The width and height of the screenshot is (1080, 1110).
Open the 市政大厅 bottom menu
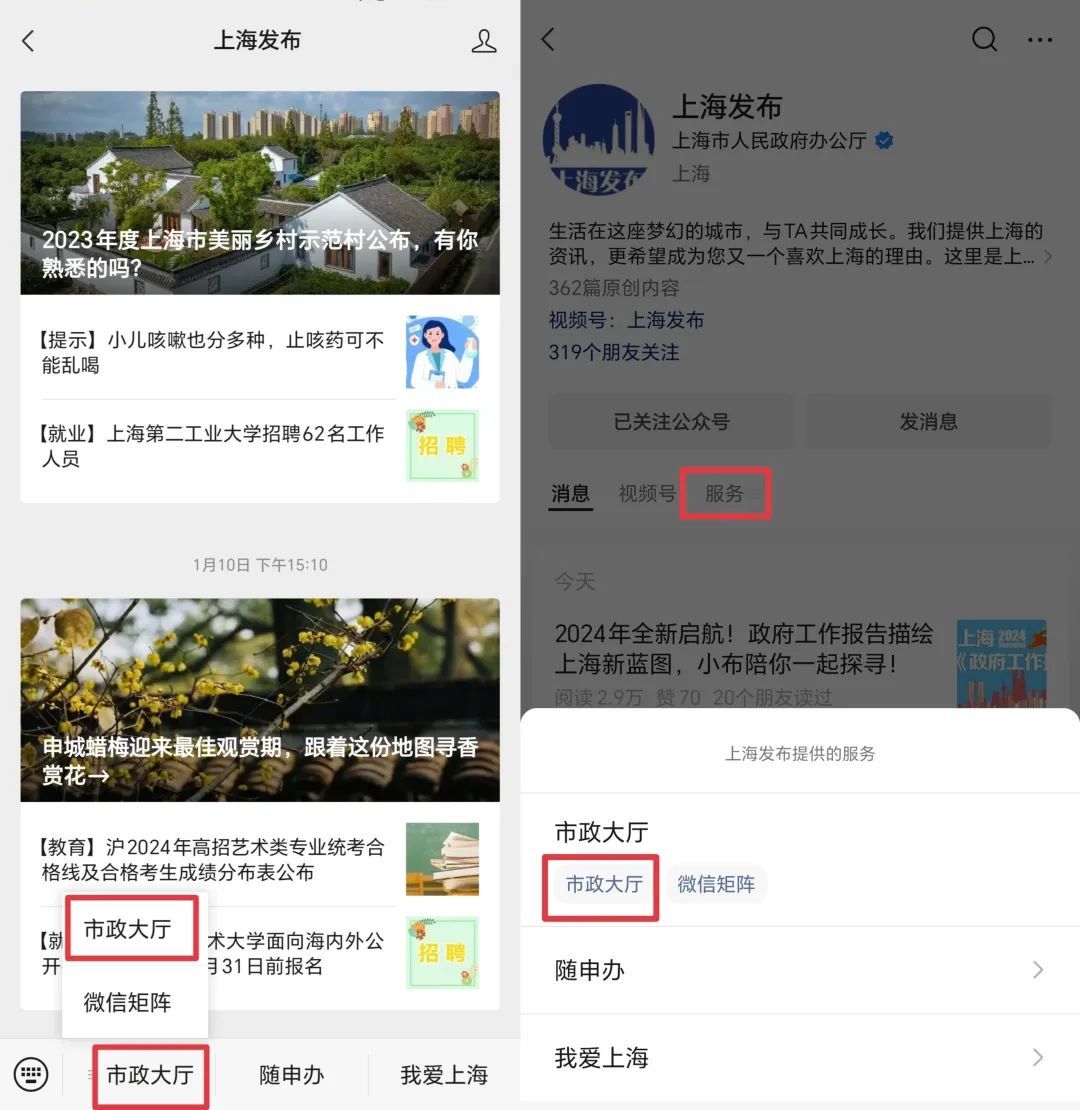pos(150,1075)
